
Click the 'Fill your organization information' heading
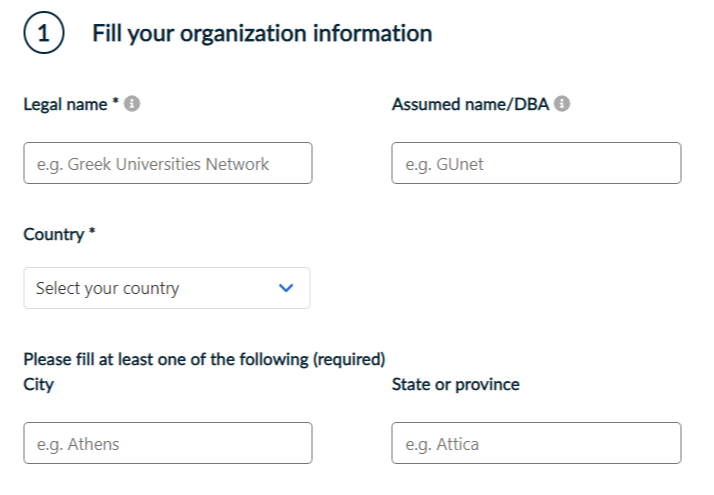point(262,34)
